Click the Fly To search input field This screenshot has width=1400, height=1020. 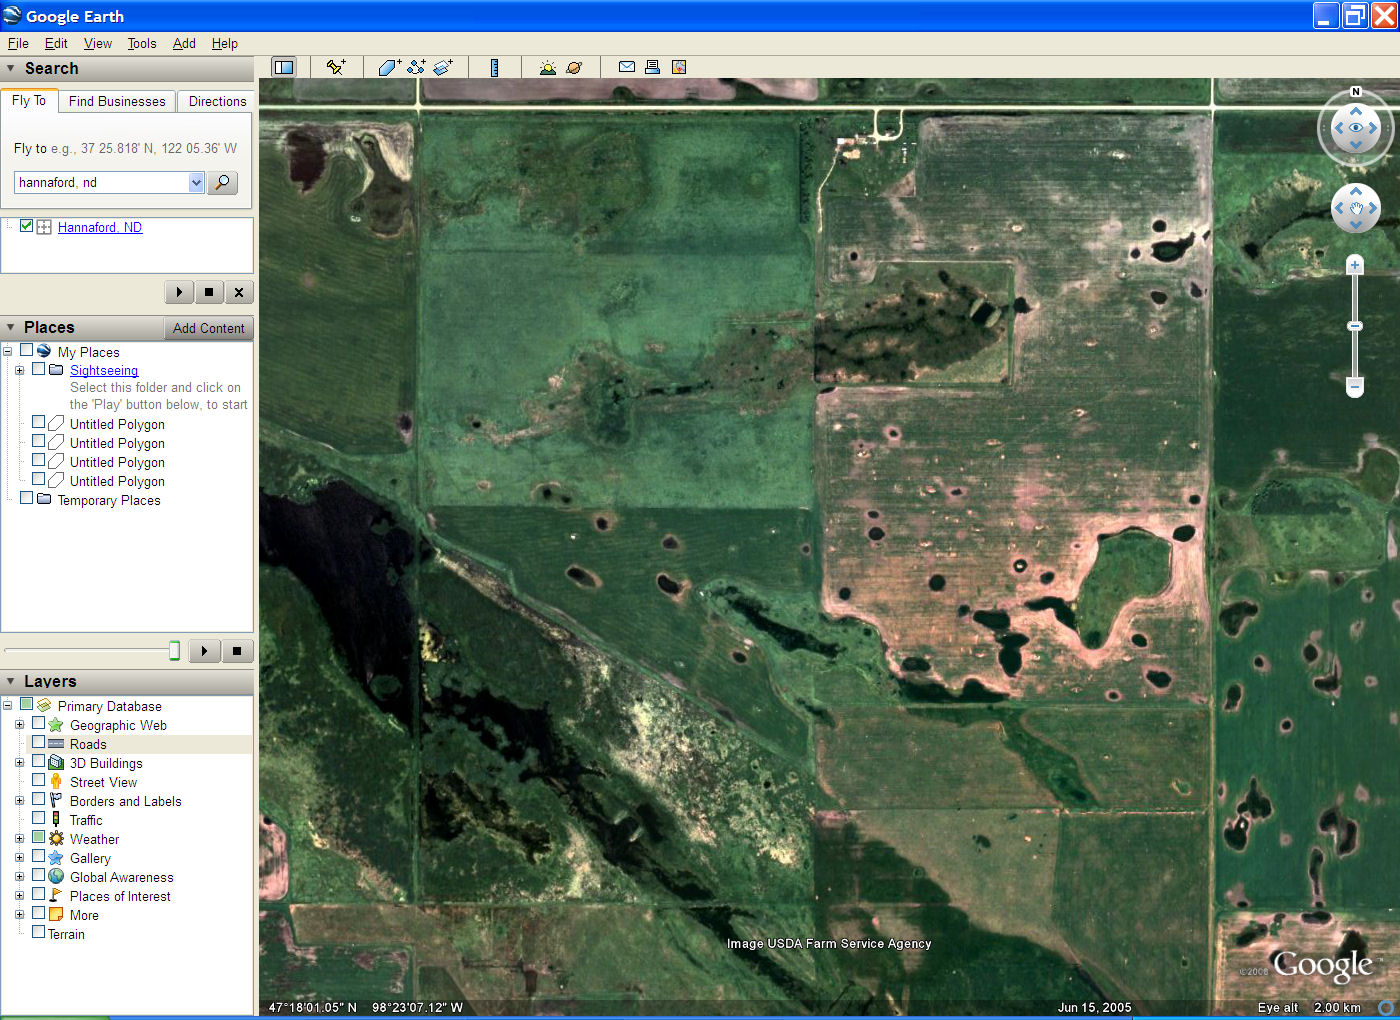102,183
